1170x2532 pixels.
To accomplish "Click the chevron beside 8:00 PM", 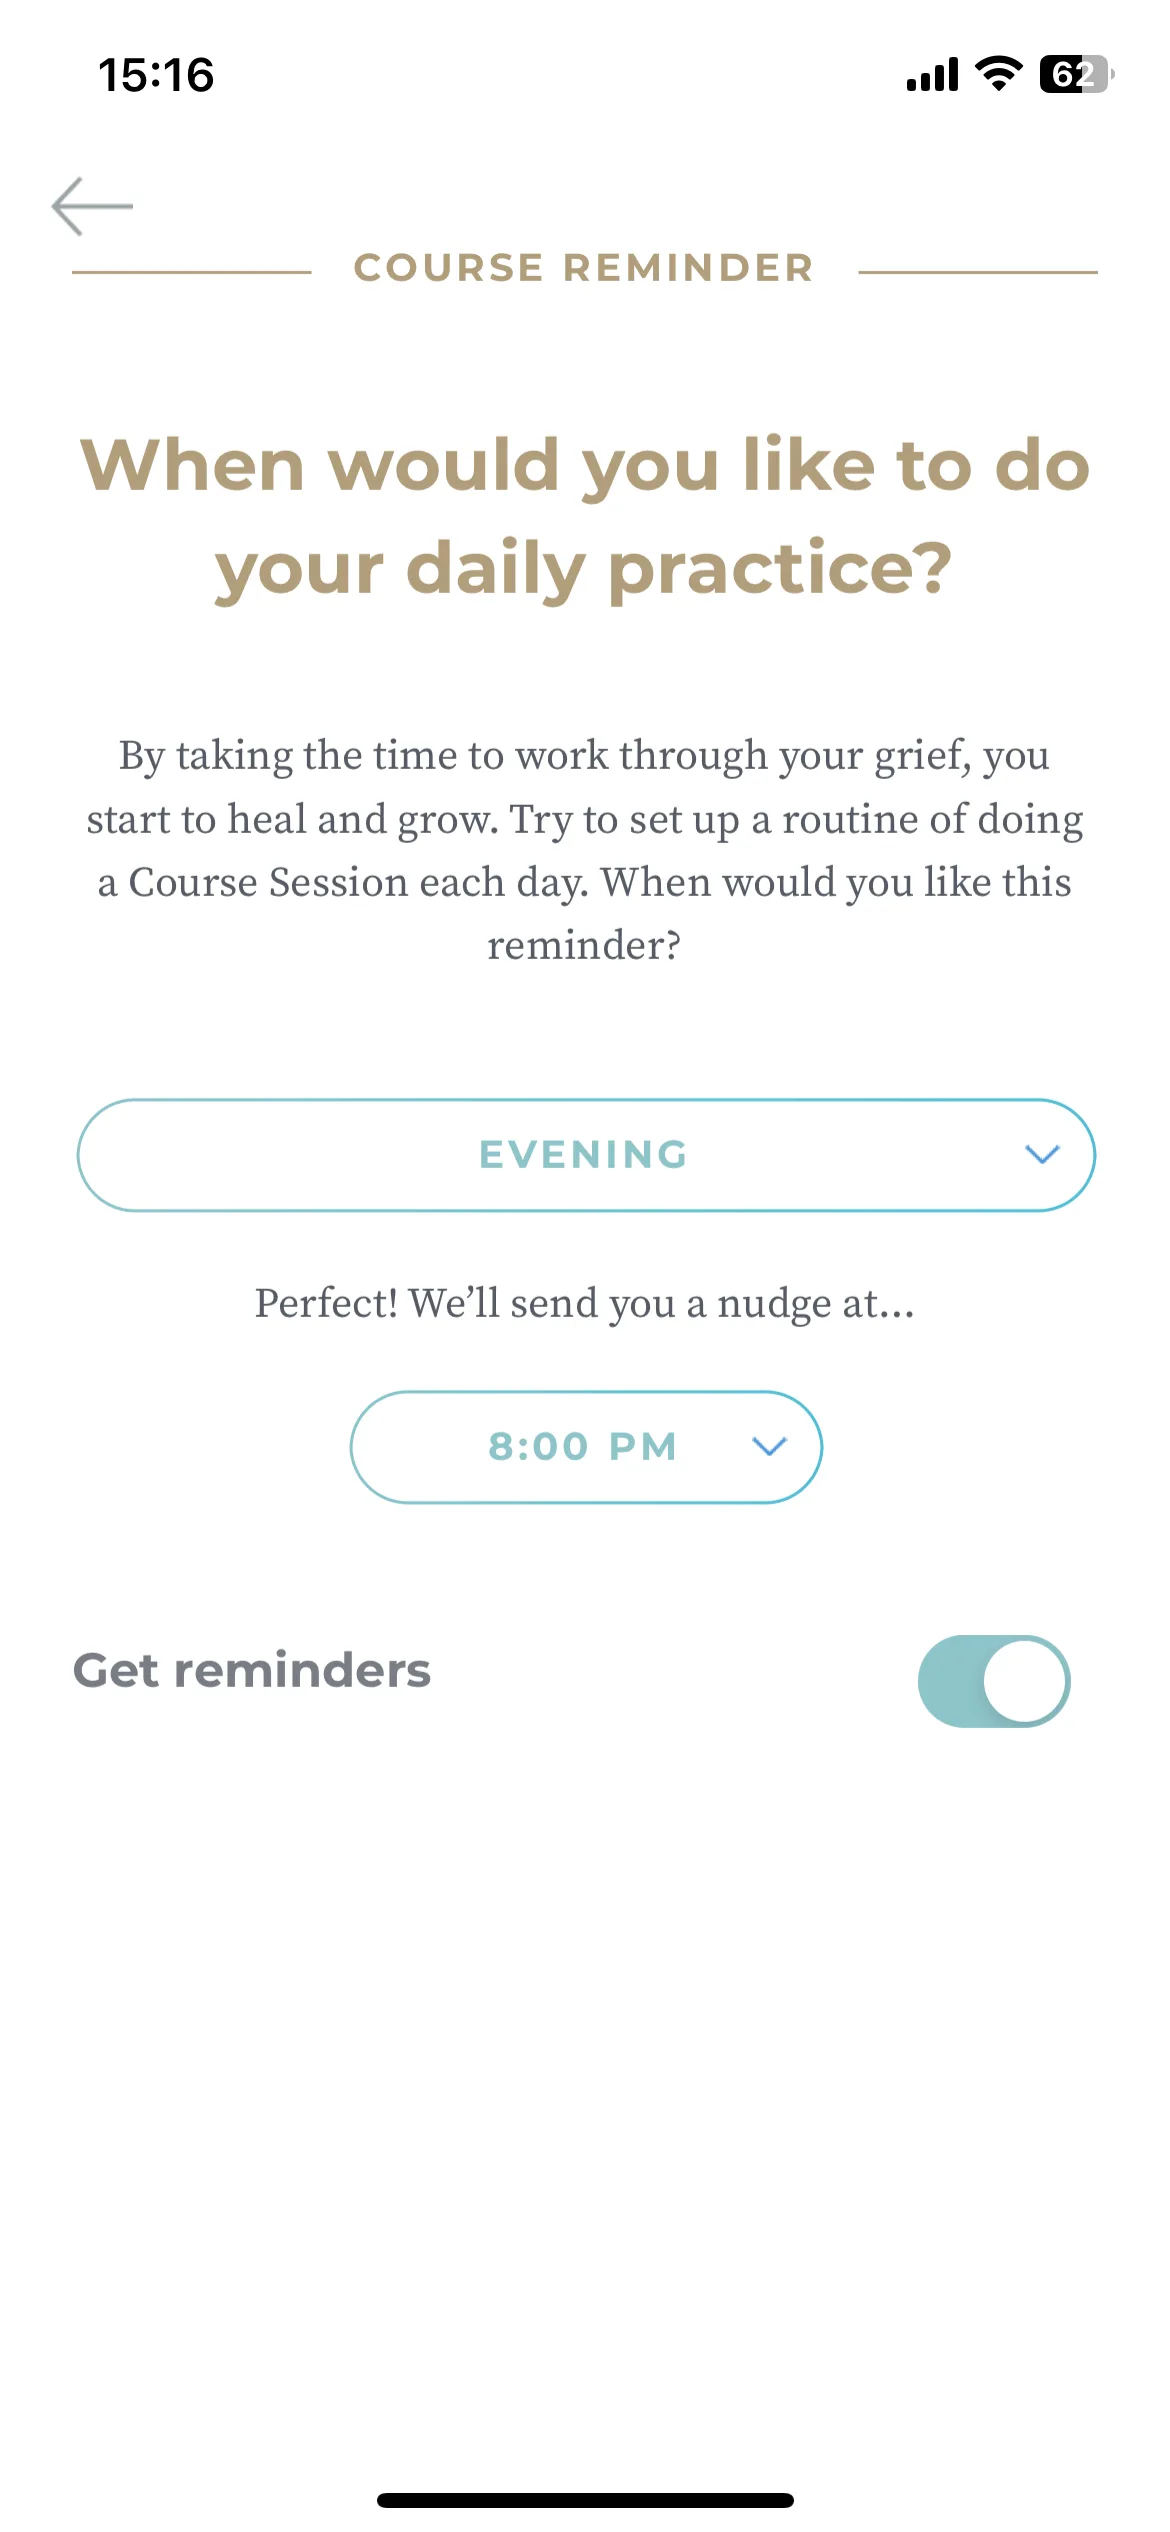I will click(769, 1446).
